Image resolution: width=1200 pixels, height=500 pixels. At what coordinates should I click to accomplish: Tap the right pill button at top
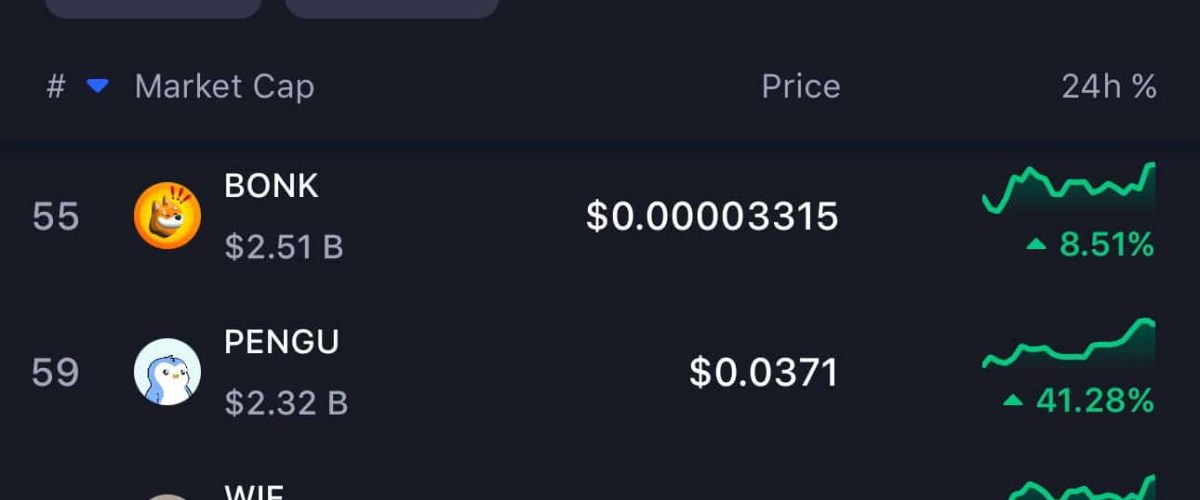[x=392, y=8]
